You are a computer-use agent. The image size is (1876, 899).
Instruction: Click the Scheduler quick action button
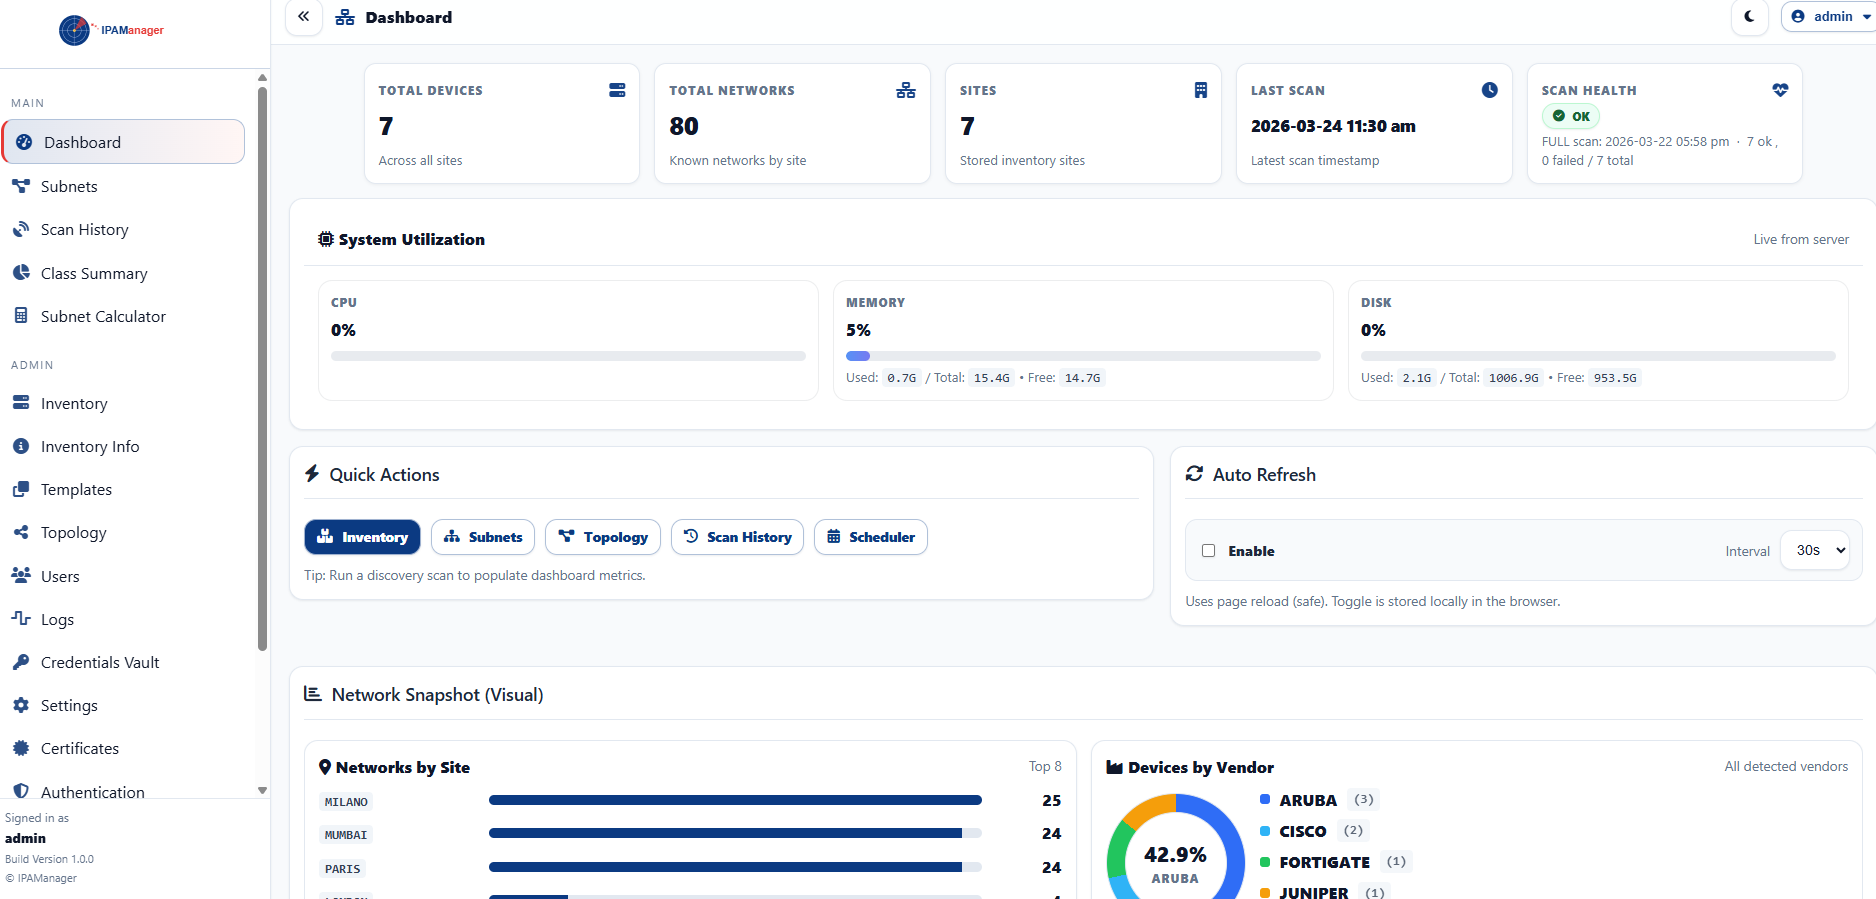(870, 537)
